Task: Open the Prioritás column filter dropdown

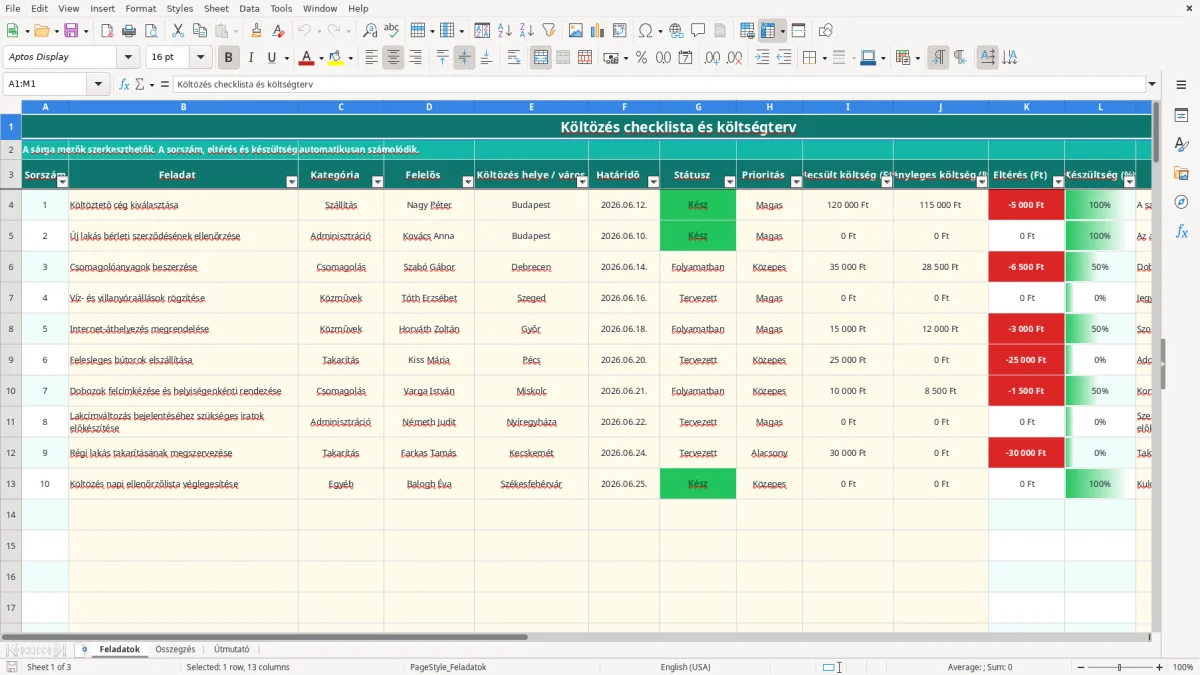Action: pyautogui.click(x=795, y=182)
